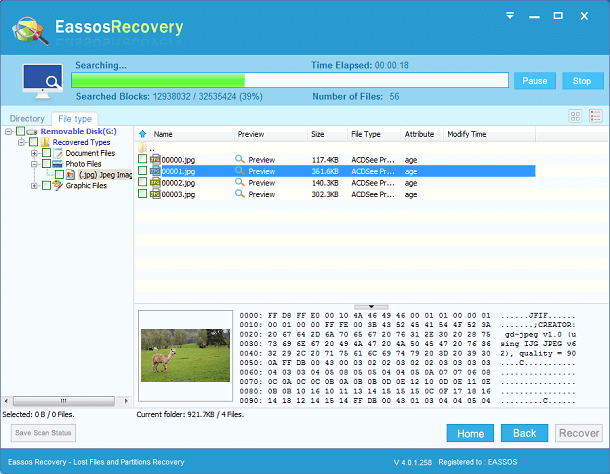Click the tree panel horizontal scrollbar thumb
Viewport: 610px width, 474px height.
coord(64,401)
